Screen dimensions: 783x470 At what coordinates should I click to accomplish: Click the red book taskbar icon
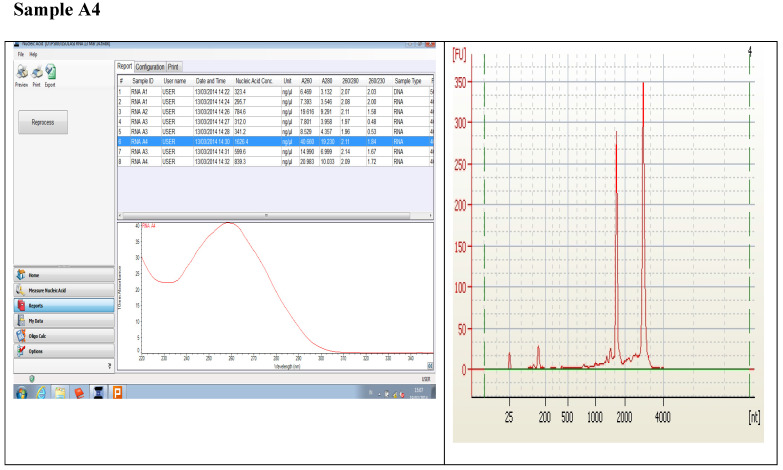[x=79, y=393]
